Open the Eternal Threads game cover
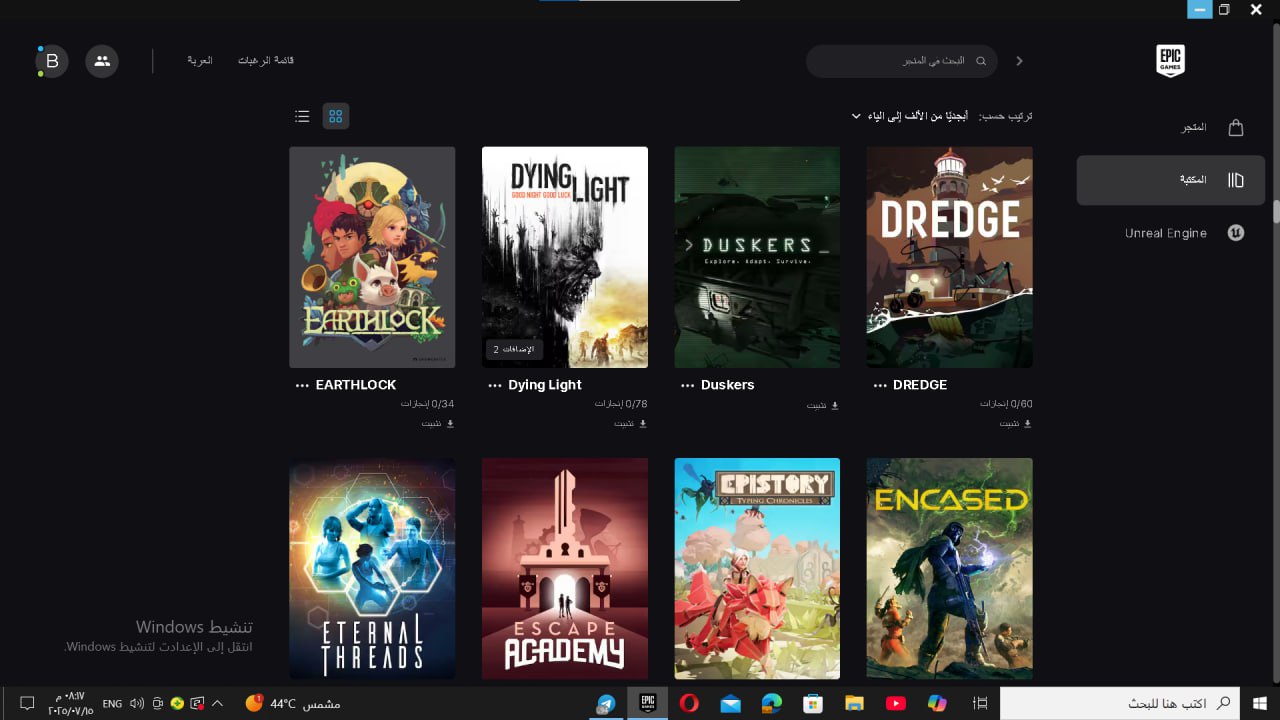The image size is (1280, 720). [372, 568]
